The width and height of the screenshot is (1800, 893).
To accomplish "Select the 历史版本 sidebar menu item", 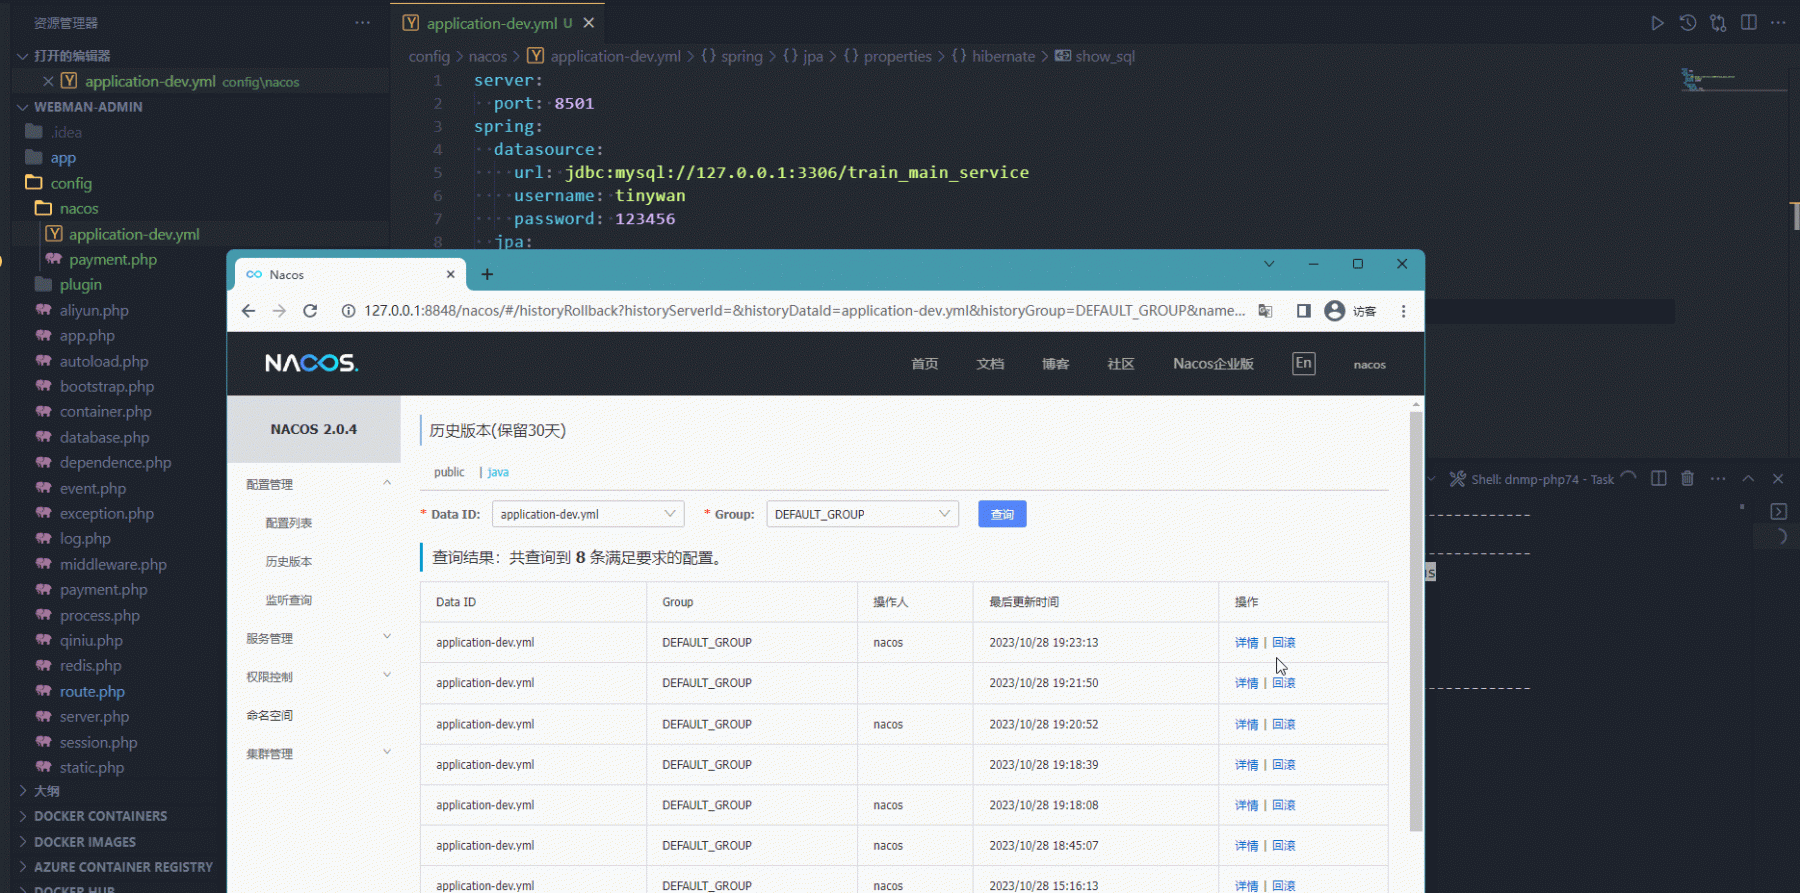I will pyautogui.click(x=289, y=562).
